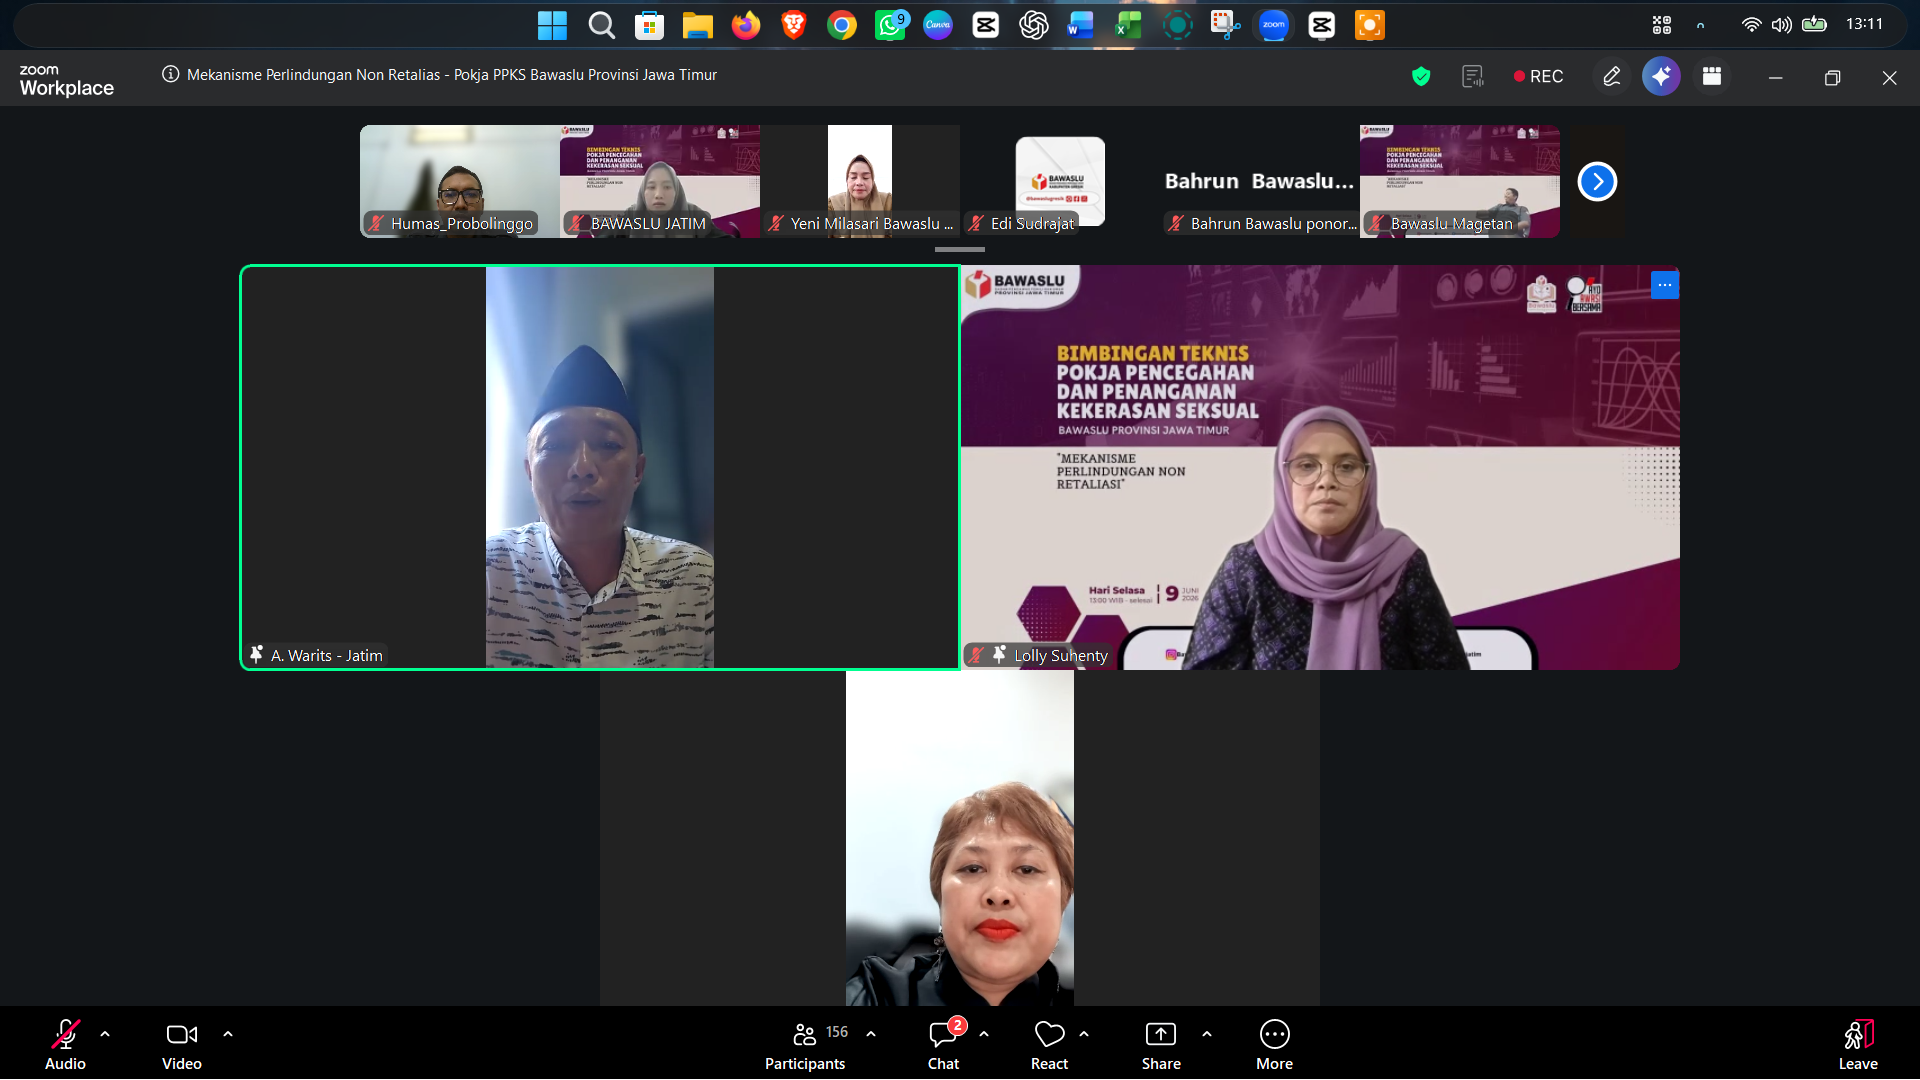Unmute the microphone with the Audio button
Screen dimensions: 1920x1080
coord(65,1044)
